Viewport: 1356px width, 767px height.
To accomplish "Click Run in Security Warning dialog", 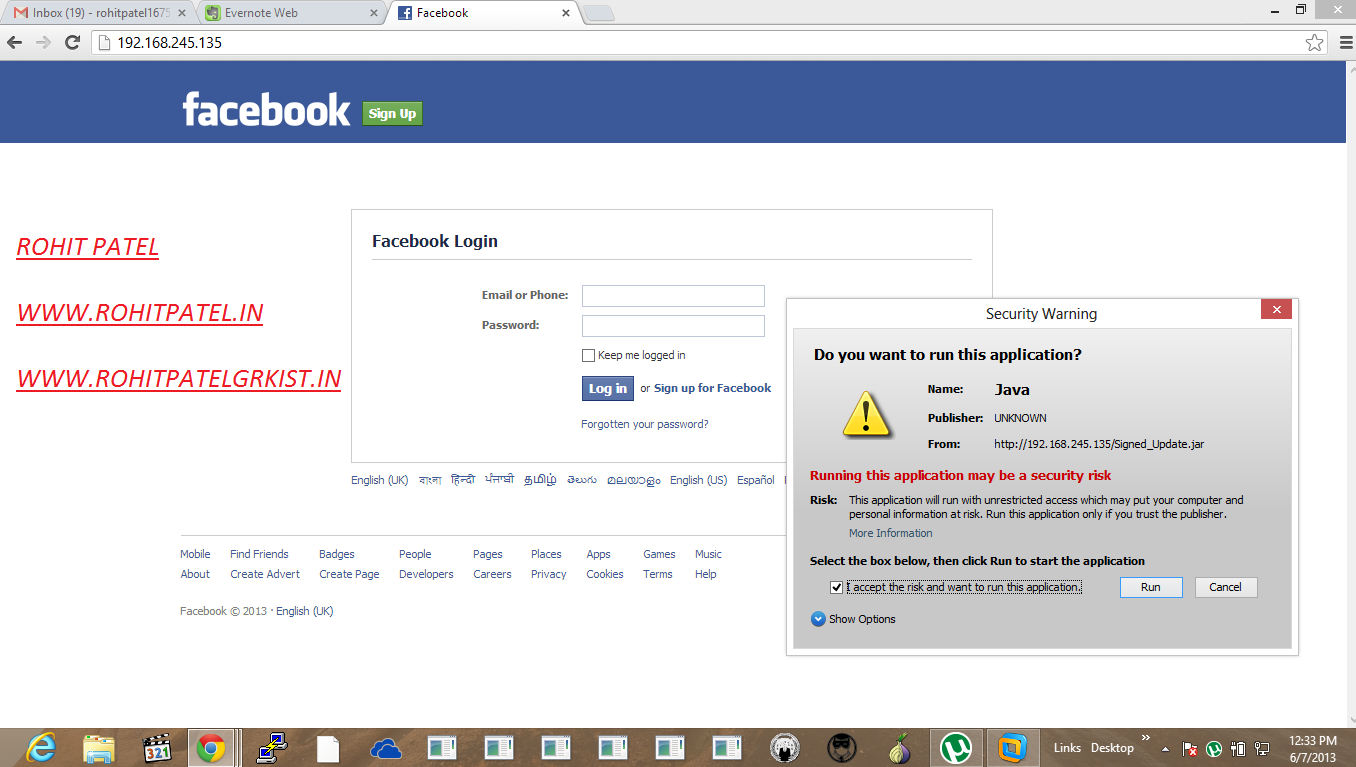I will tap(1151, 587).
